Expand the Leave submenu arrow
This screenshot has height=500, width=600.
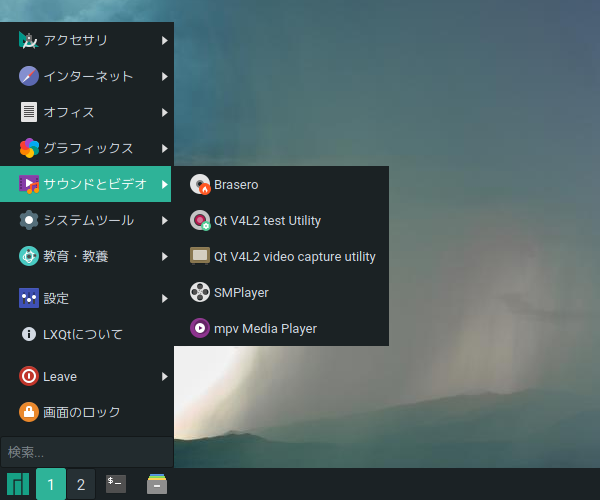[165, 376]
